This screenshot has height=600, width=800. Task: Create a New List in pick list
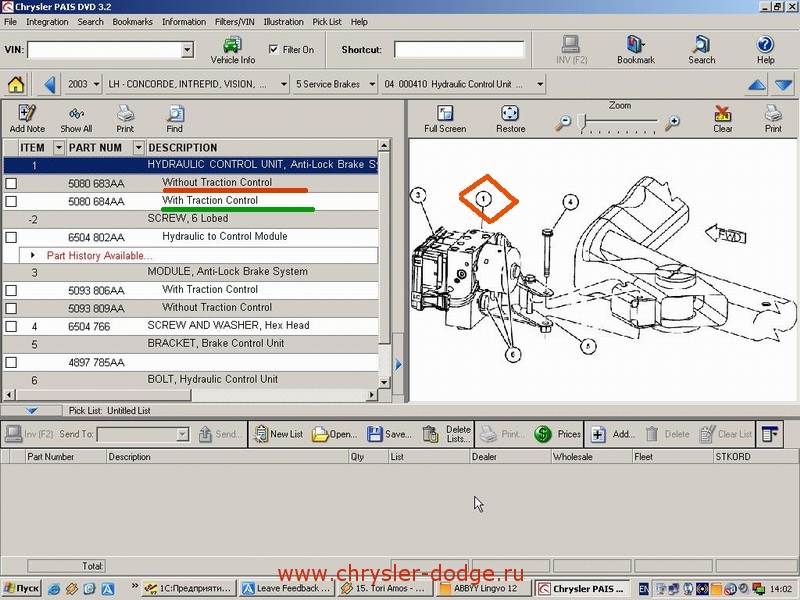click(x=279, y=434)
